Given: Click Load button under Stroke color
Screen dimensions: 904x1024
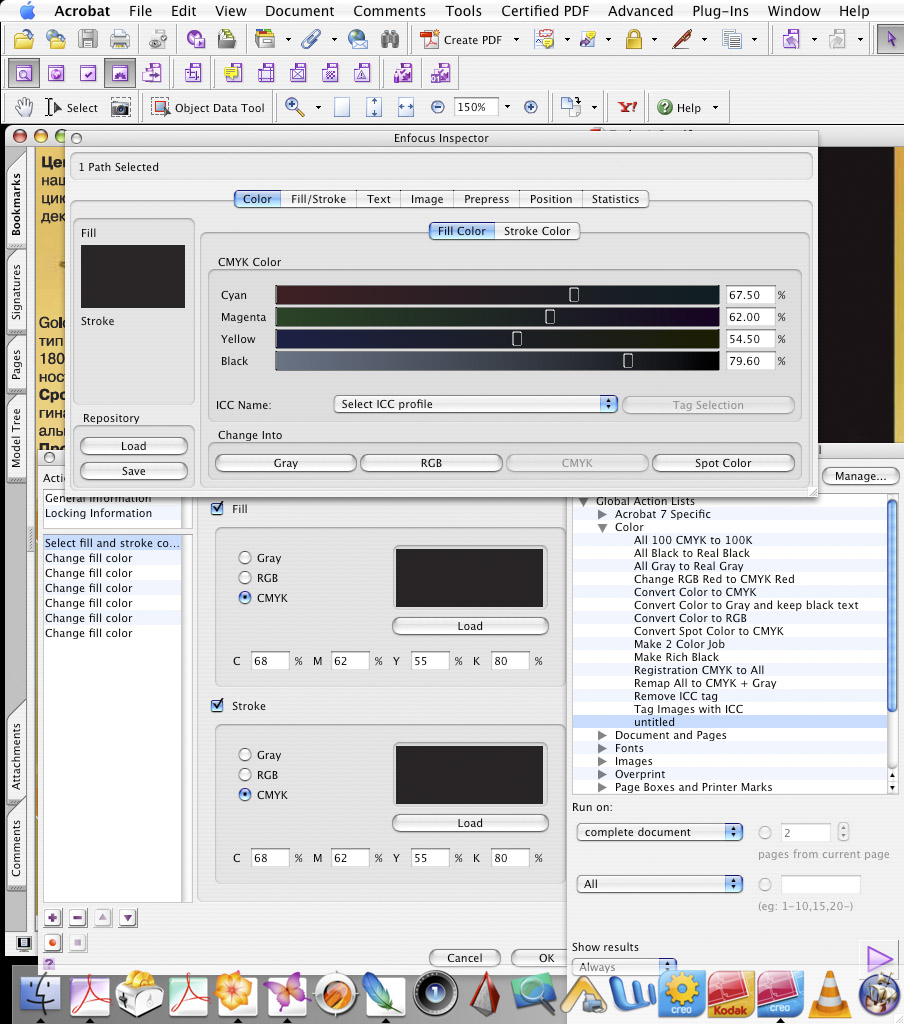Looking at the screenshot, I should pos(470,823).
